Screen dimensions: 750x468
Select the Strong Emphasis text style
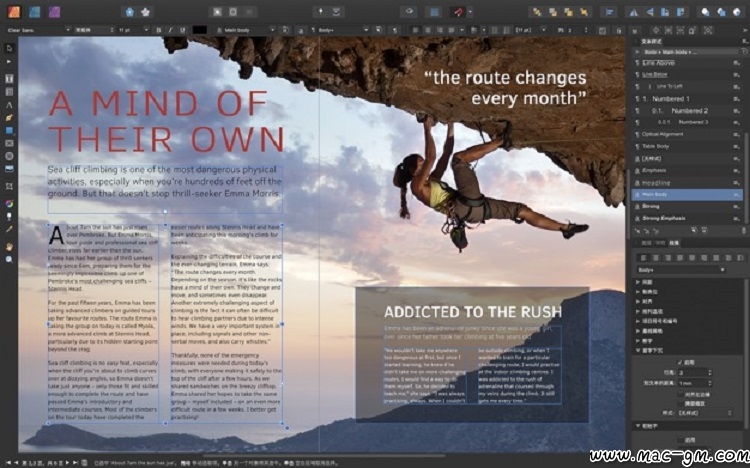[x=686, y=218]
